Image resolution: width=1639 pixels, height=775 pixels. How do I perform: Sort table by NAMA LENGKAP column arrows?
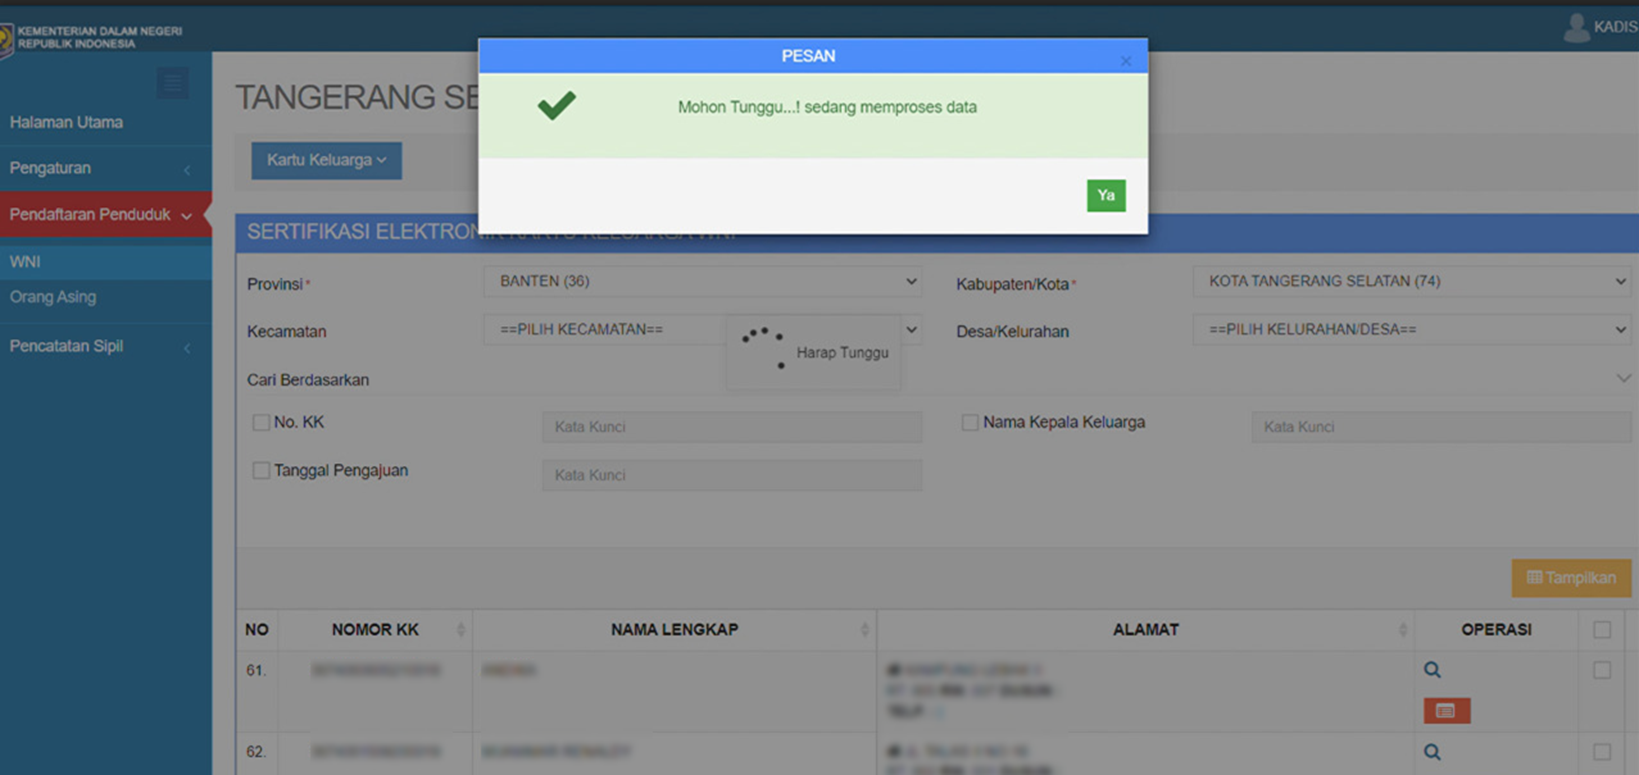864,630
